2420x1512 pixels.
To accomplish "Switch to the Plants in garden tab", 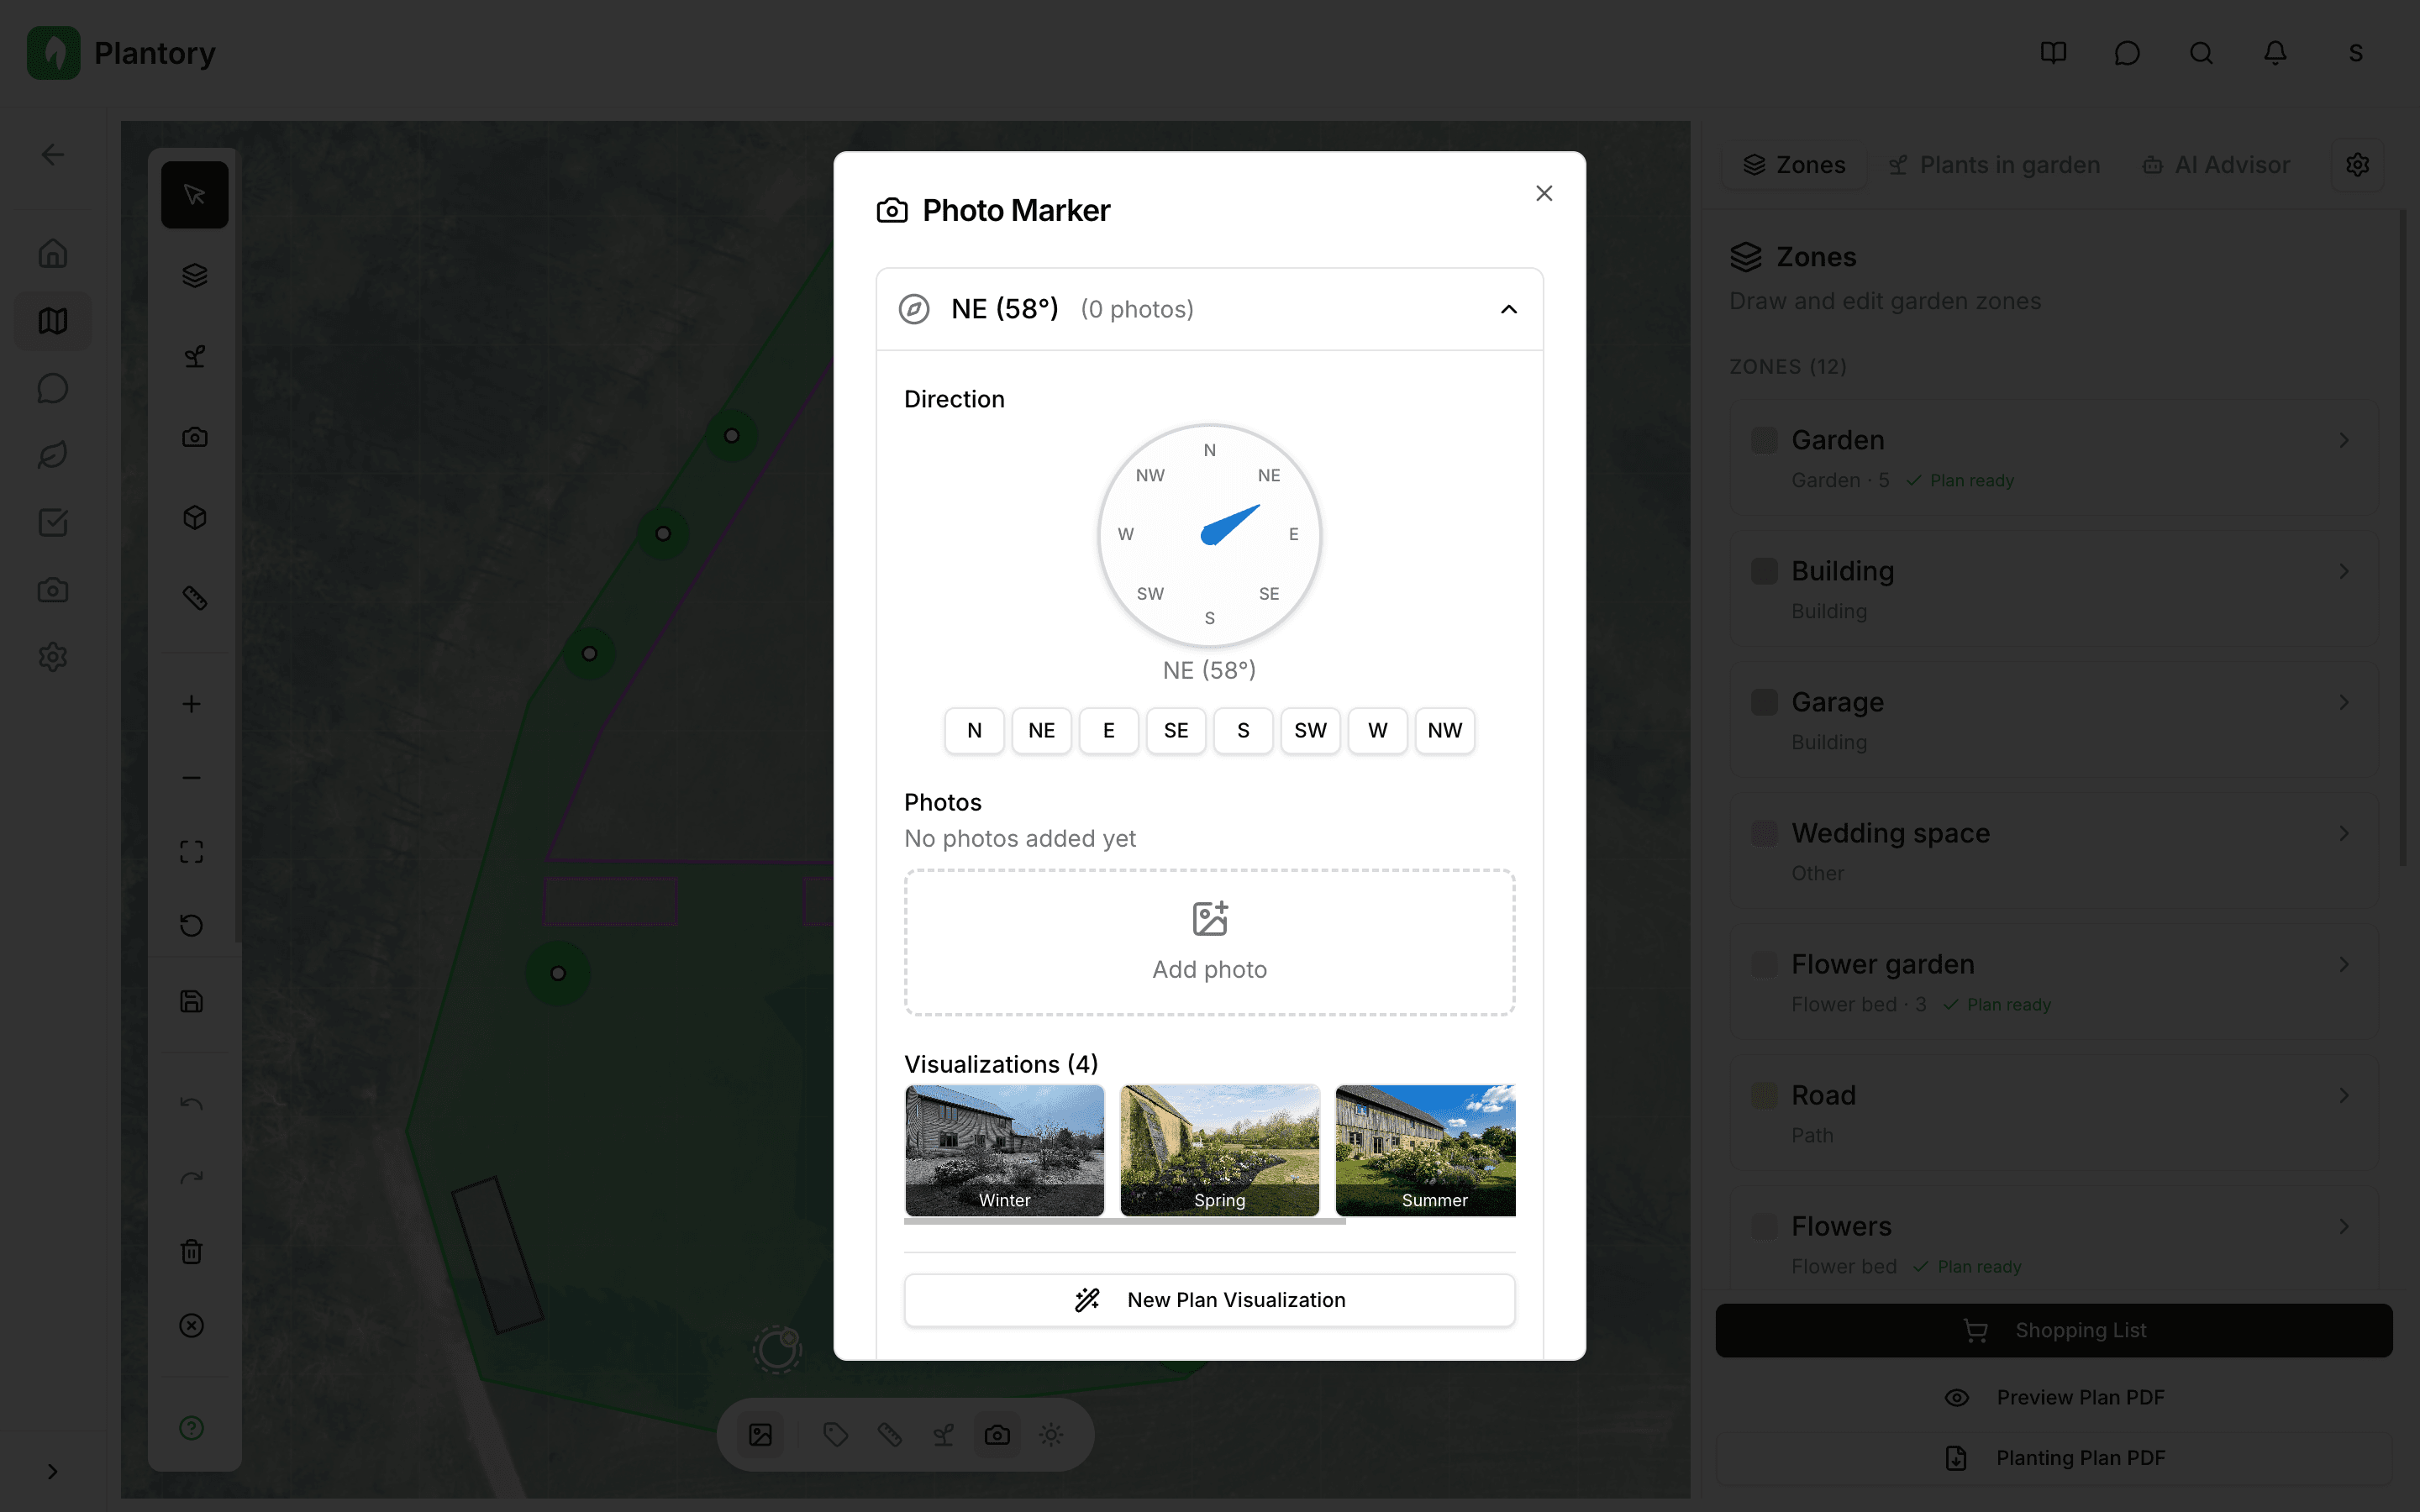I will coord(1993,164).
